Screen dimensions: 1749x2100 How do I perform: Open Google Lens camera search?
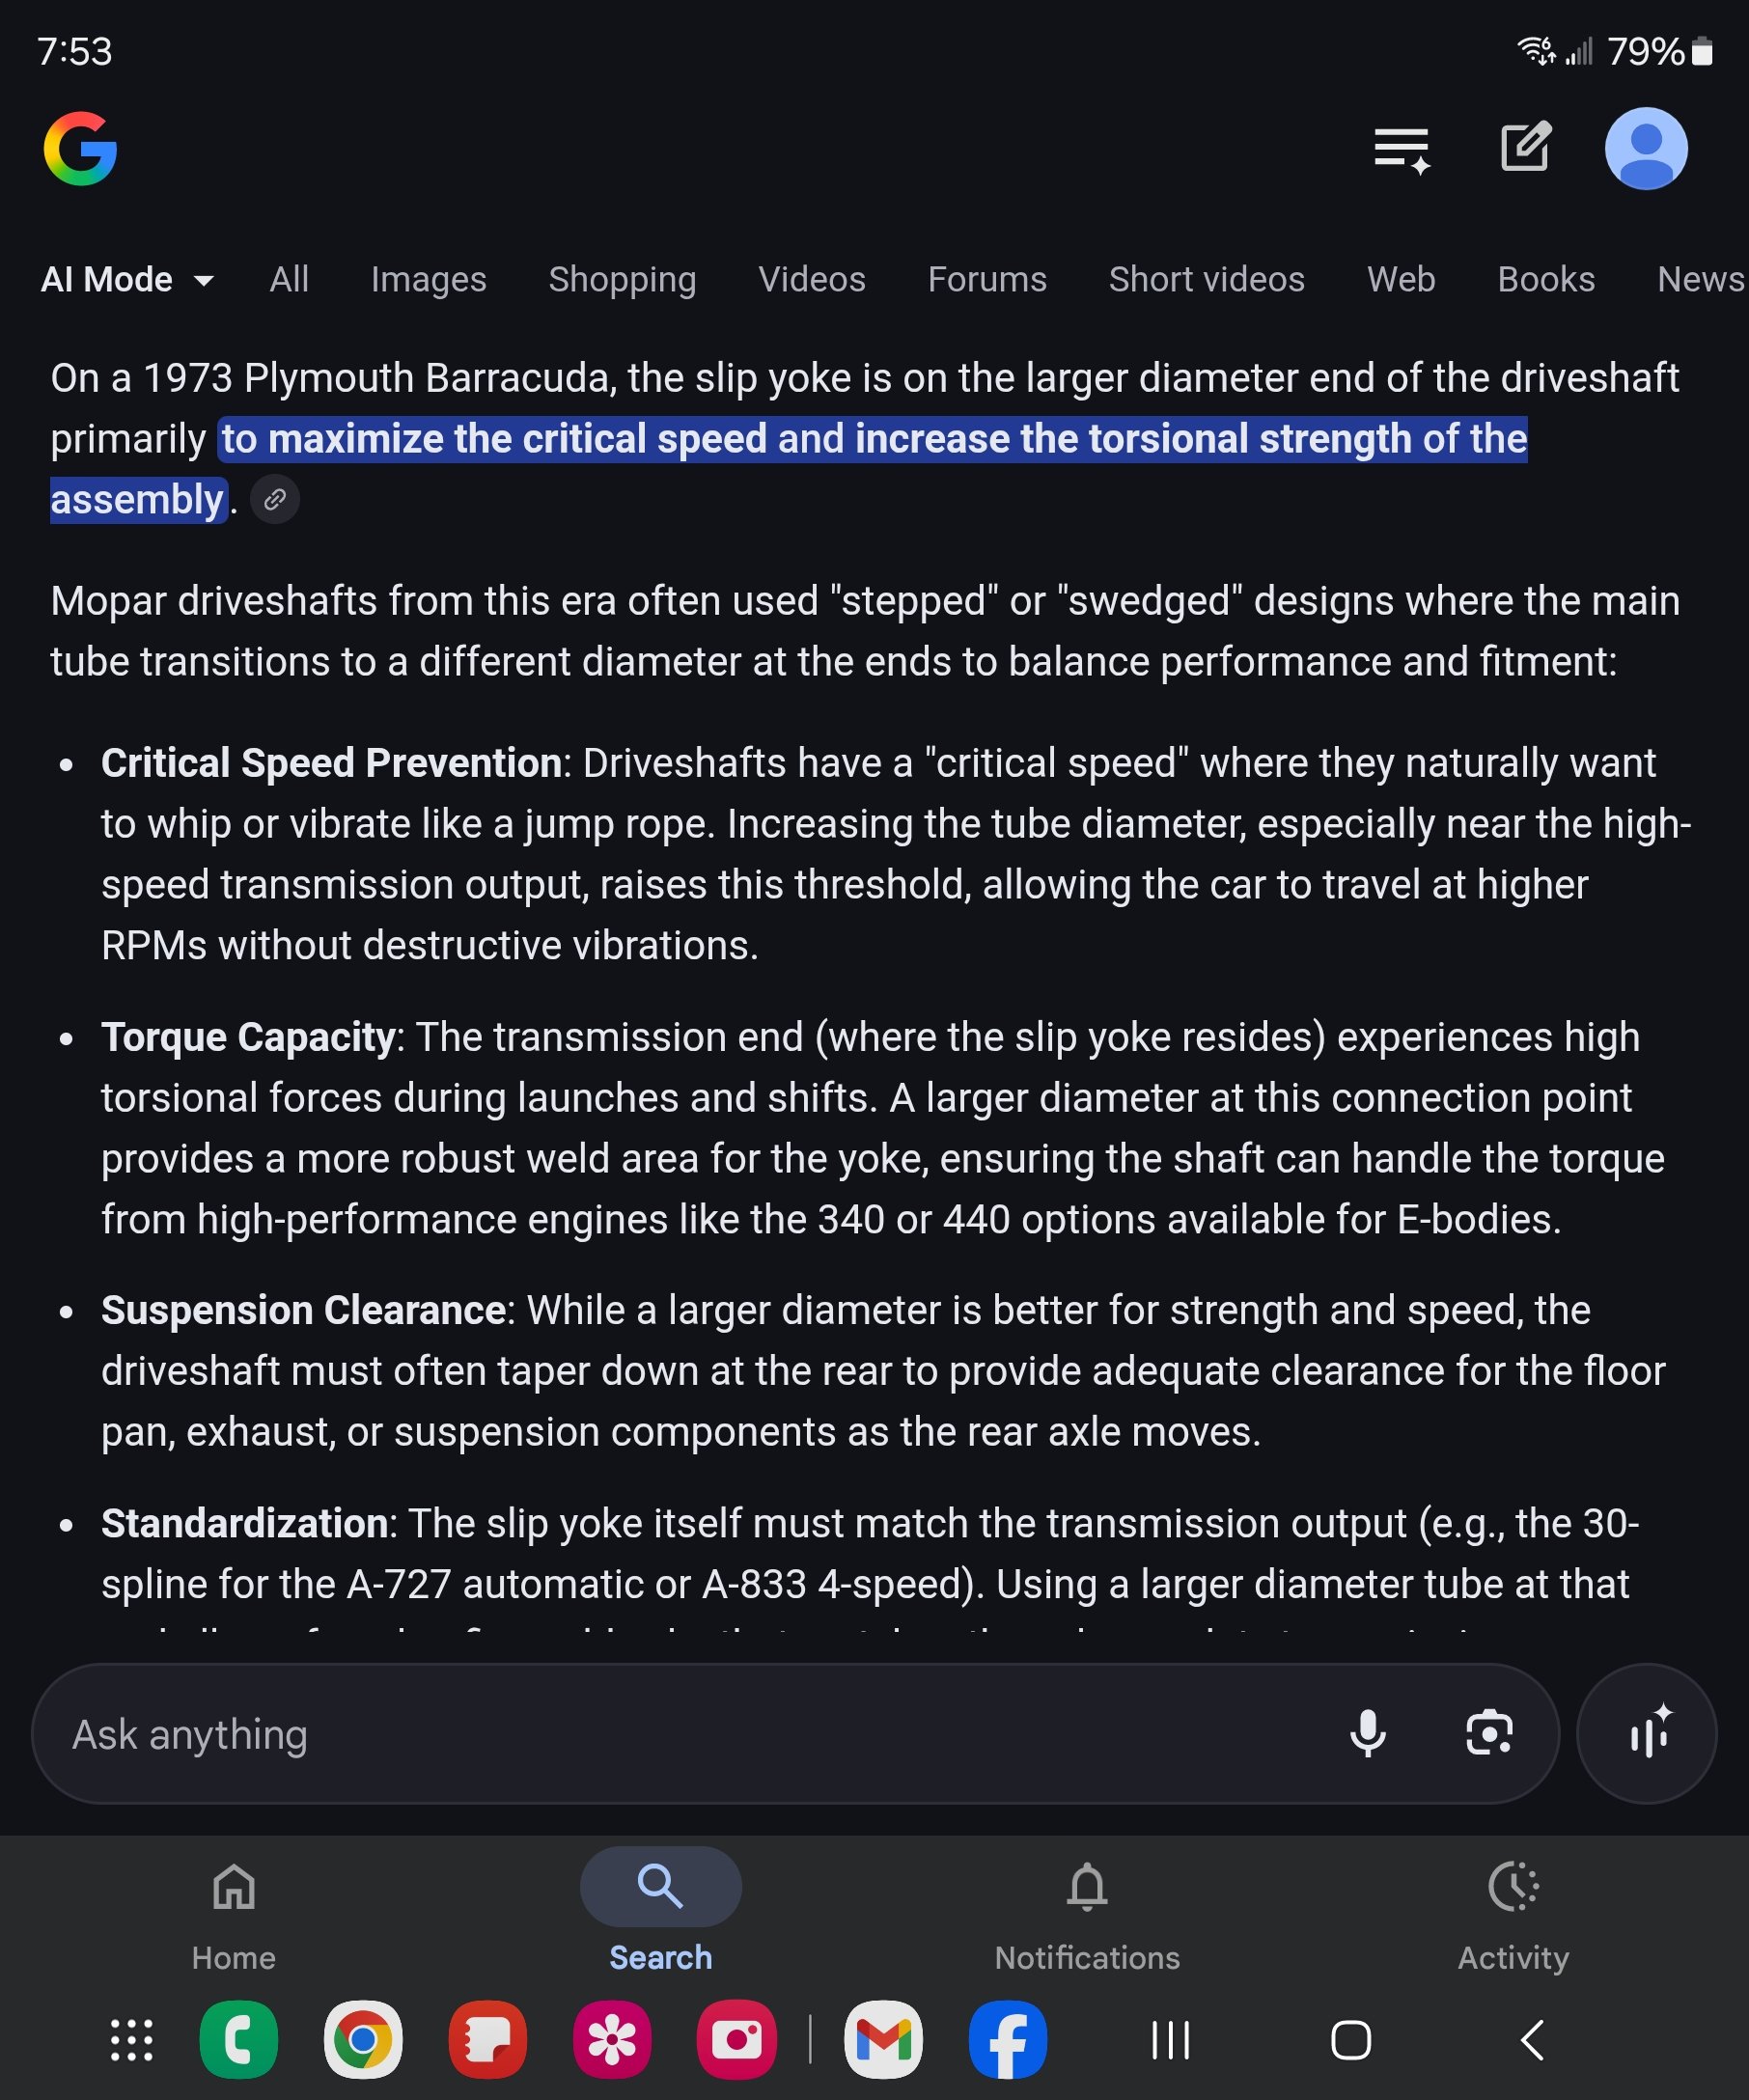click(1489, 1734)
